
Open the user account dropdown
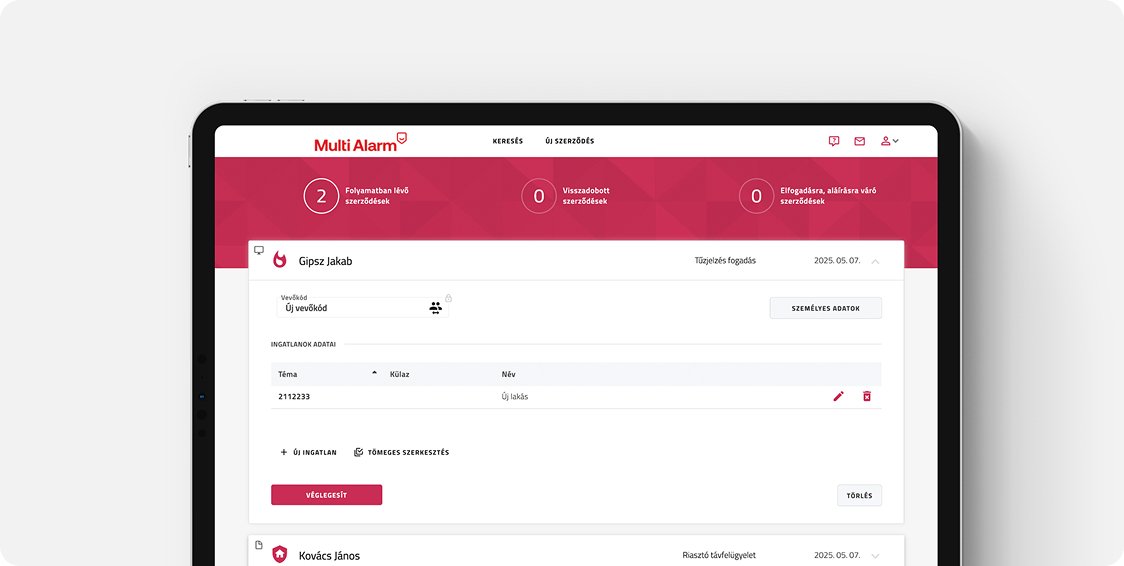coord(889,141)
